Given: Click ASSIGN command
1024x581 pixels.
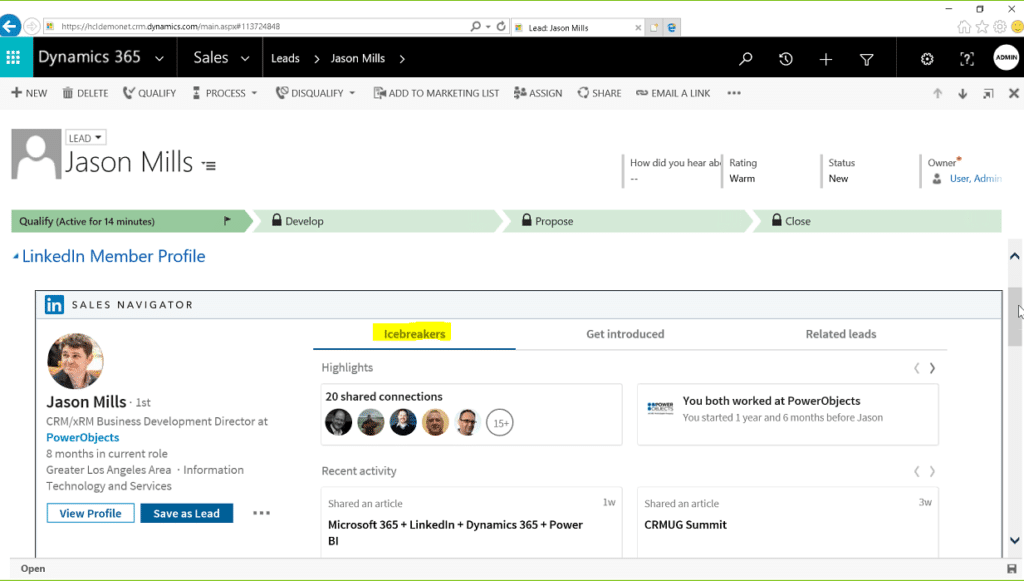Looking at the screenshot, I should 537,93.
